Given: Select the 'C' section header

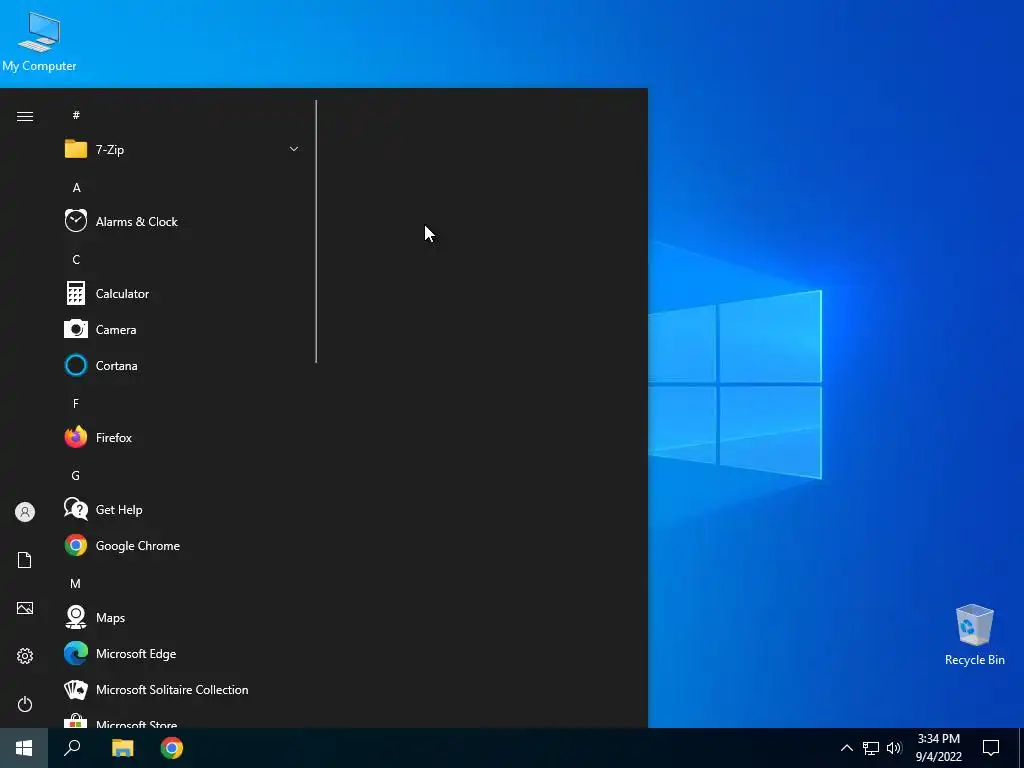Looking at the screenshot, I should (76, 259).
